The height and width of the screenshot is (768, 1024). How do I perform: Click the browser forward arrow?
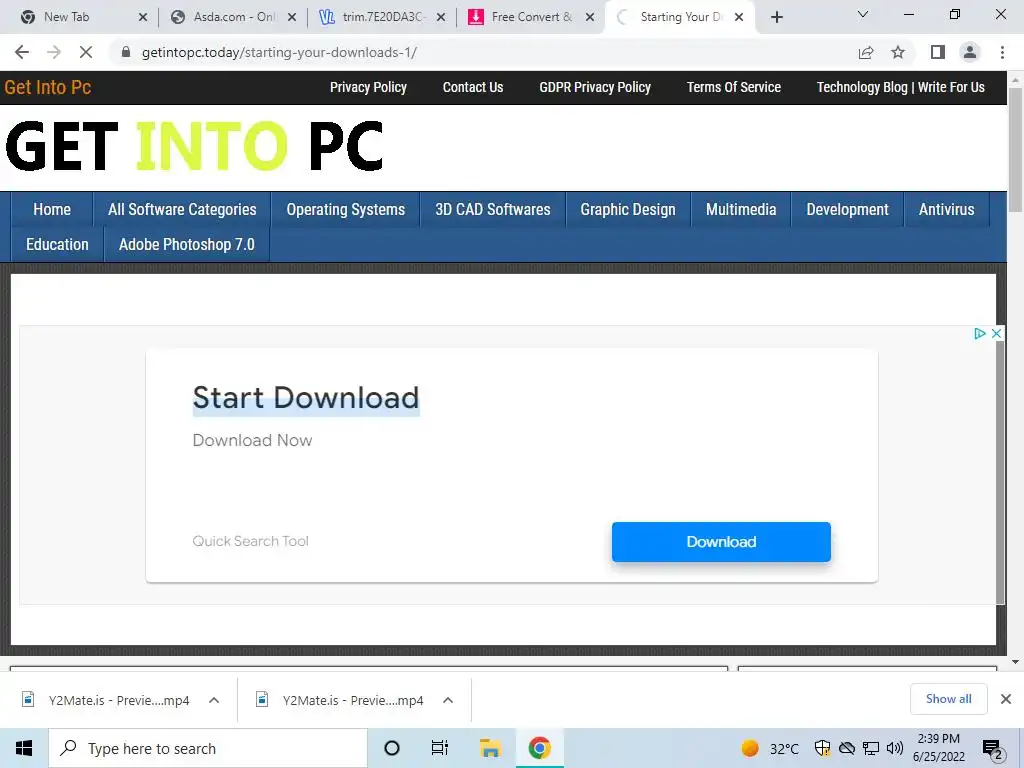[54, 52]
